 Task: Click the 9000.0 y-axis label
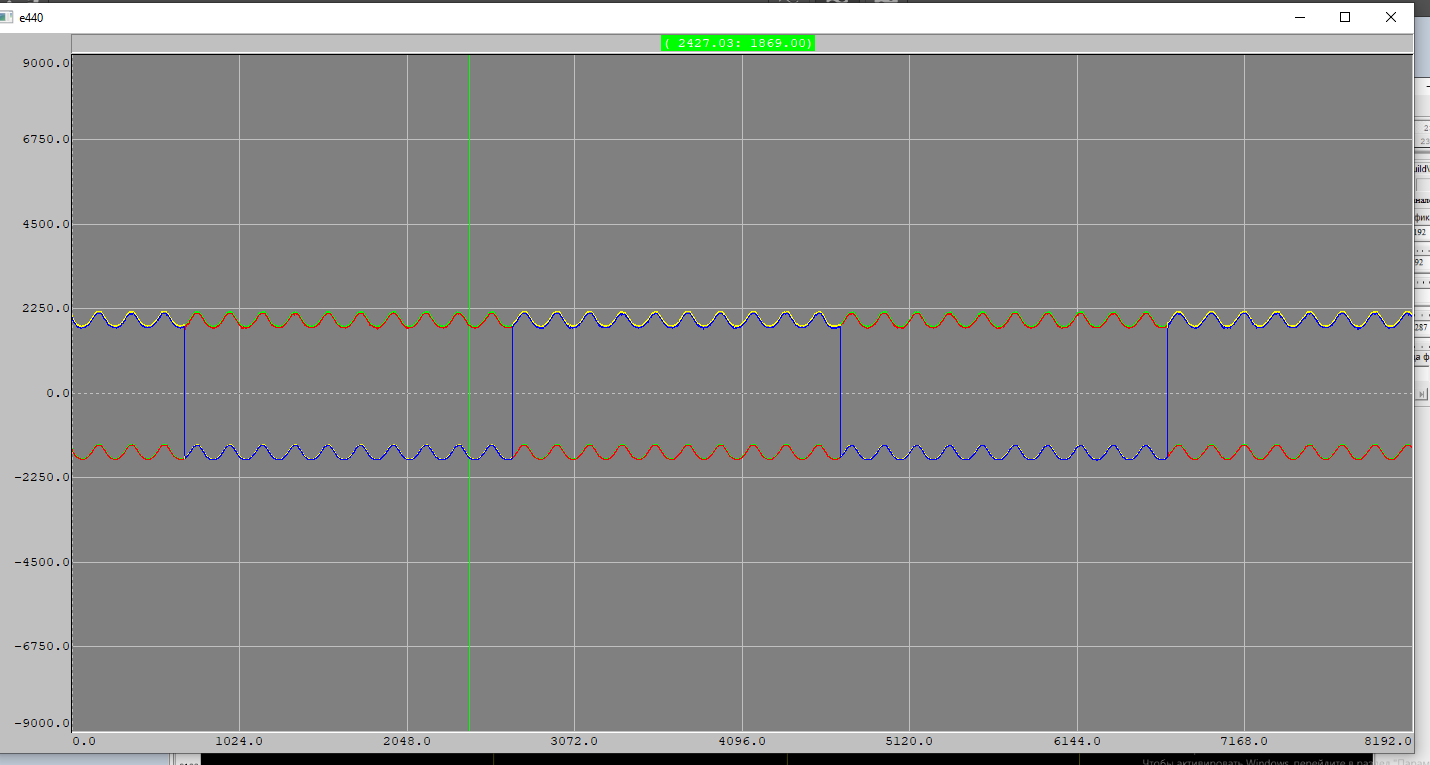(46, 62)
